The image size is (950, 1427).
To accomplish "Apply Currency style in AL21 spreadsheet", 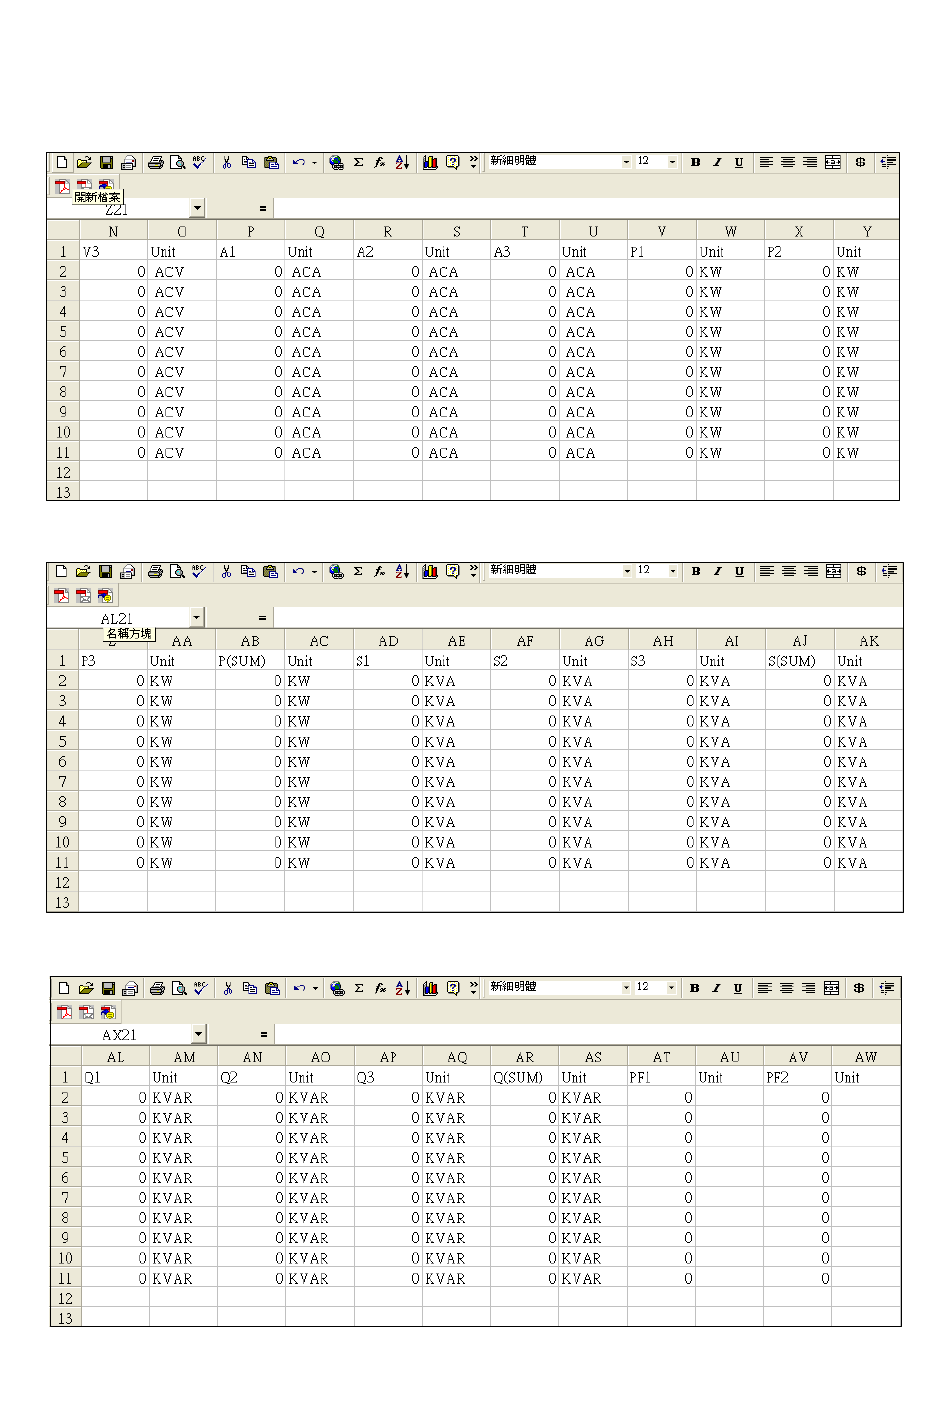I will click(x=861, y=571).
